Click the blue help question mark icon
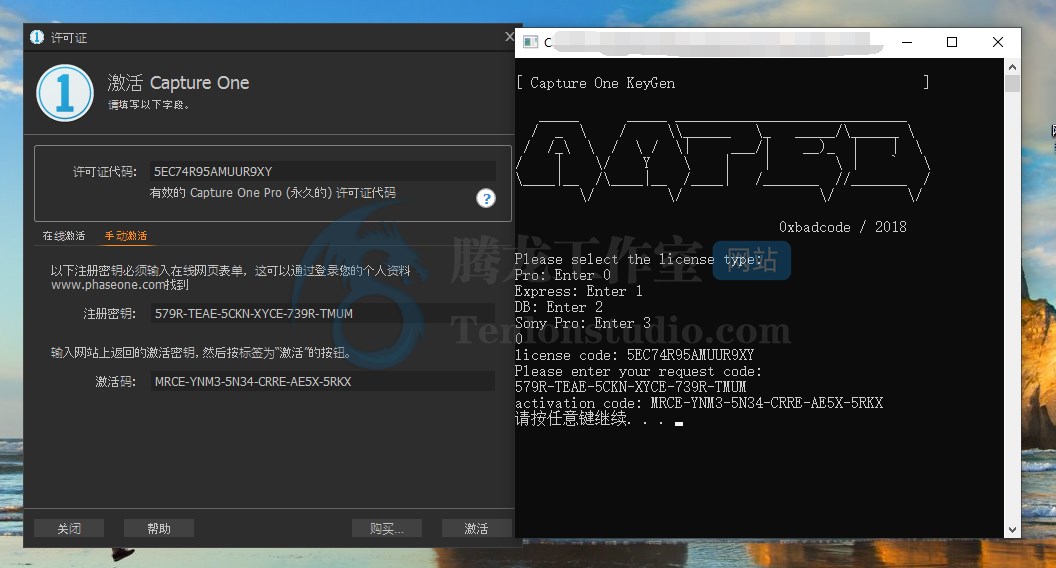This screenshot has height=568, width=1056. [486, 198]
